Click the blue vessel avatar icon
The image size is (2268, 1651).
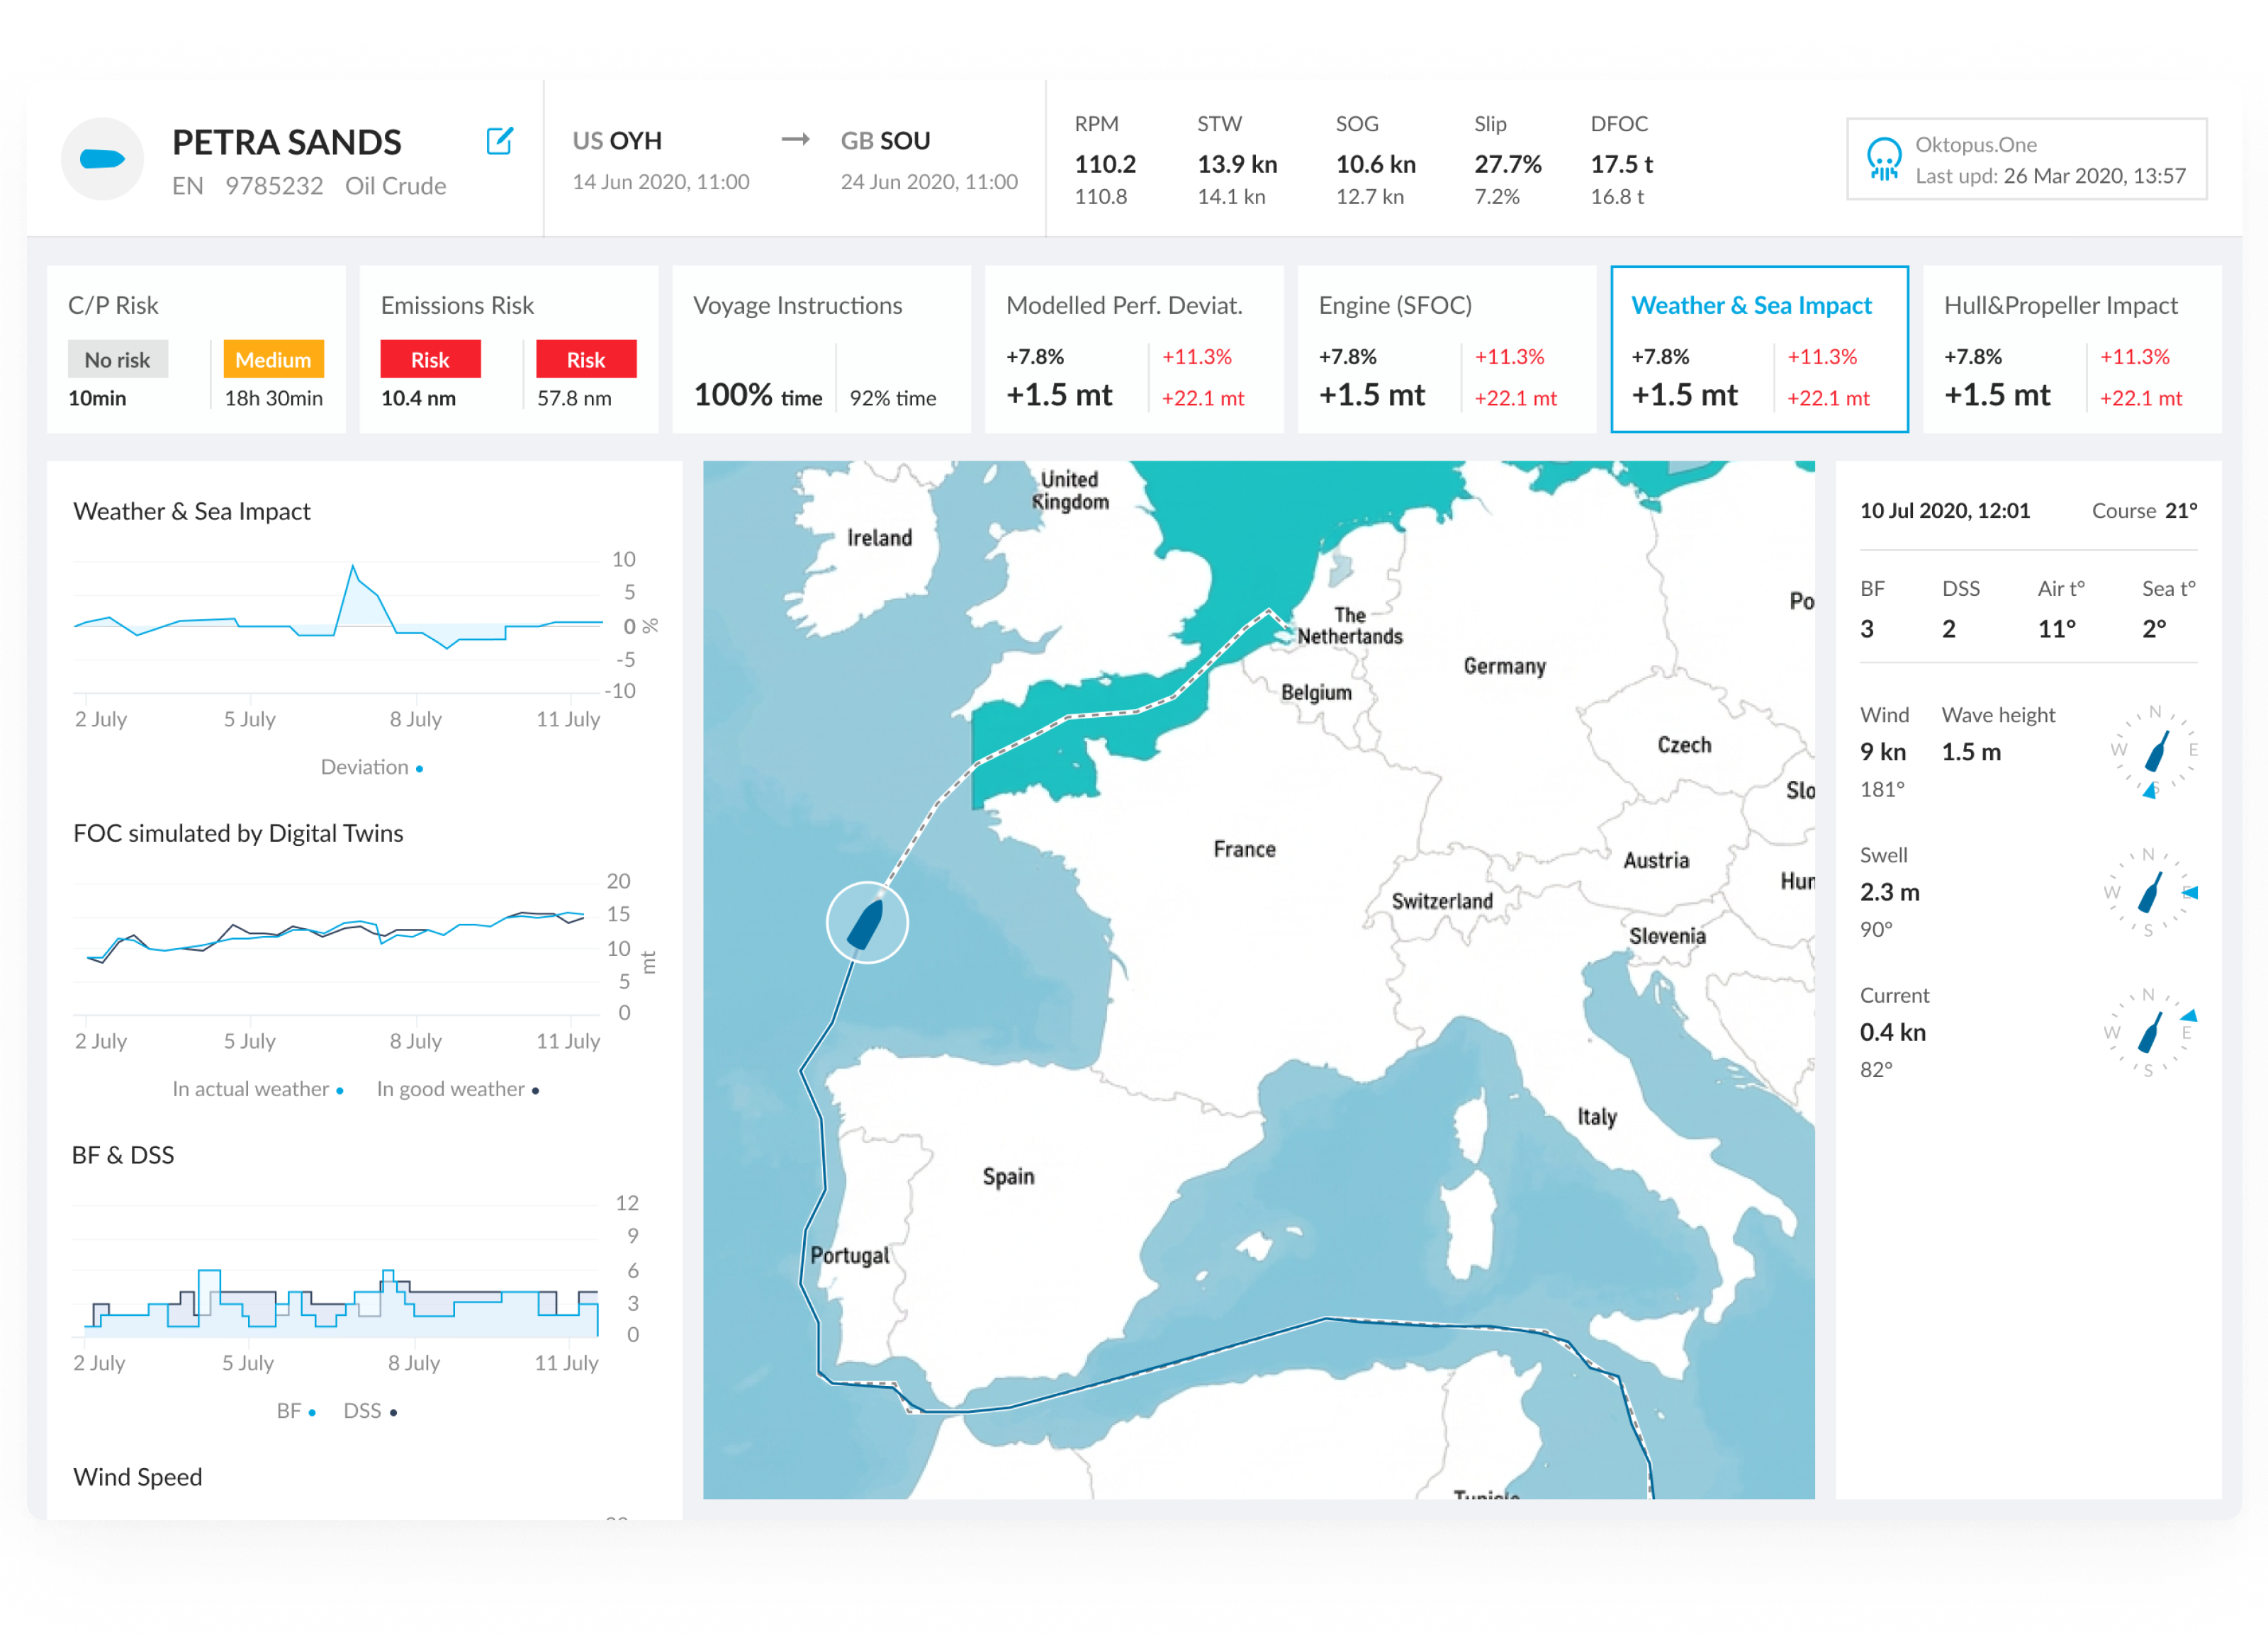tap(103, 159)
